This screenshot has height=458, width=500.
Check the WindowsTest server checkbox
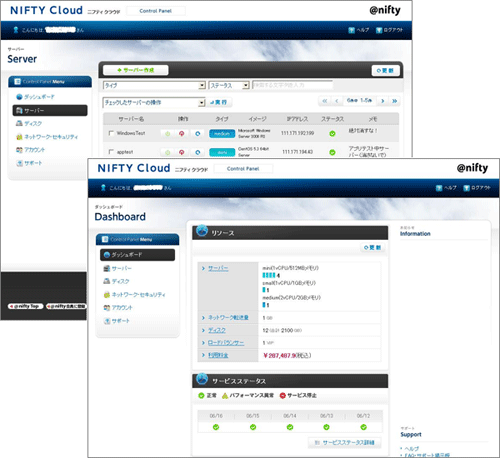111,133
